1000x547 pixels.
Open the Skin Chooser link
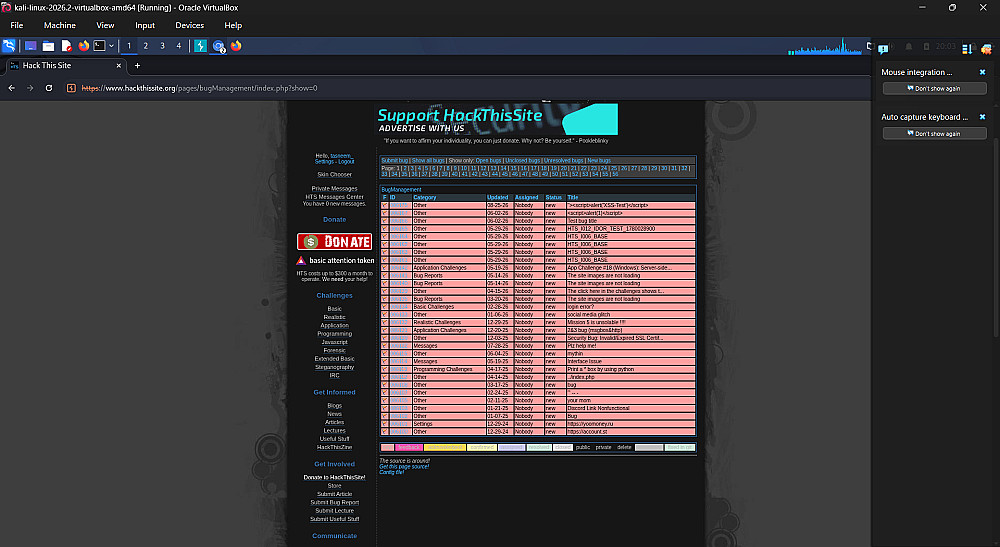point(335,174)
